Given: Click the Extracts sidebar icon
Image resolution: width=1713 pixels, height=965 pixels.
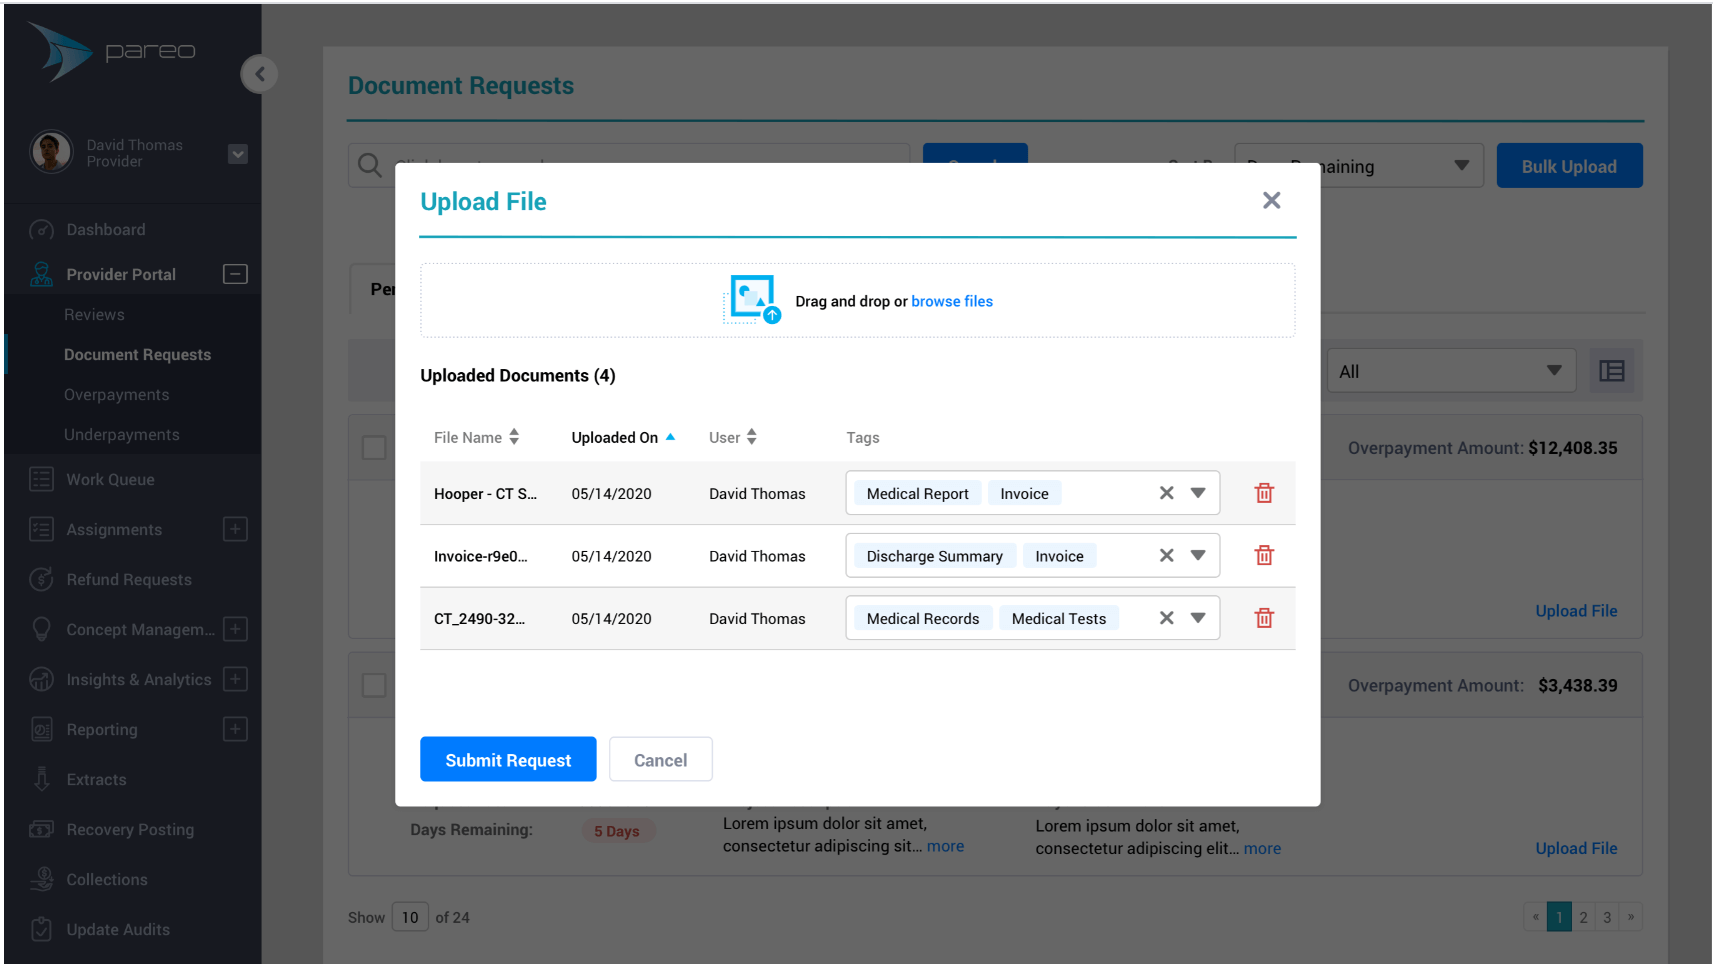Looking at the screenshot, I should tap(41, 779).
